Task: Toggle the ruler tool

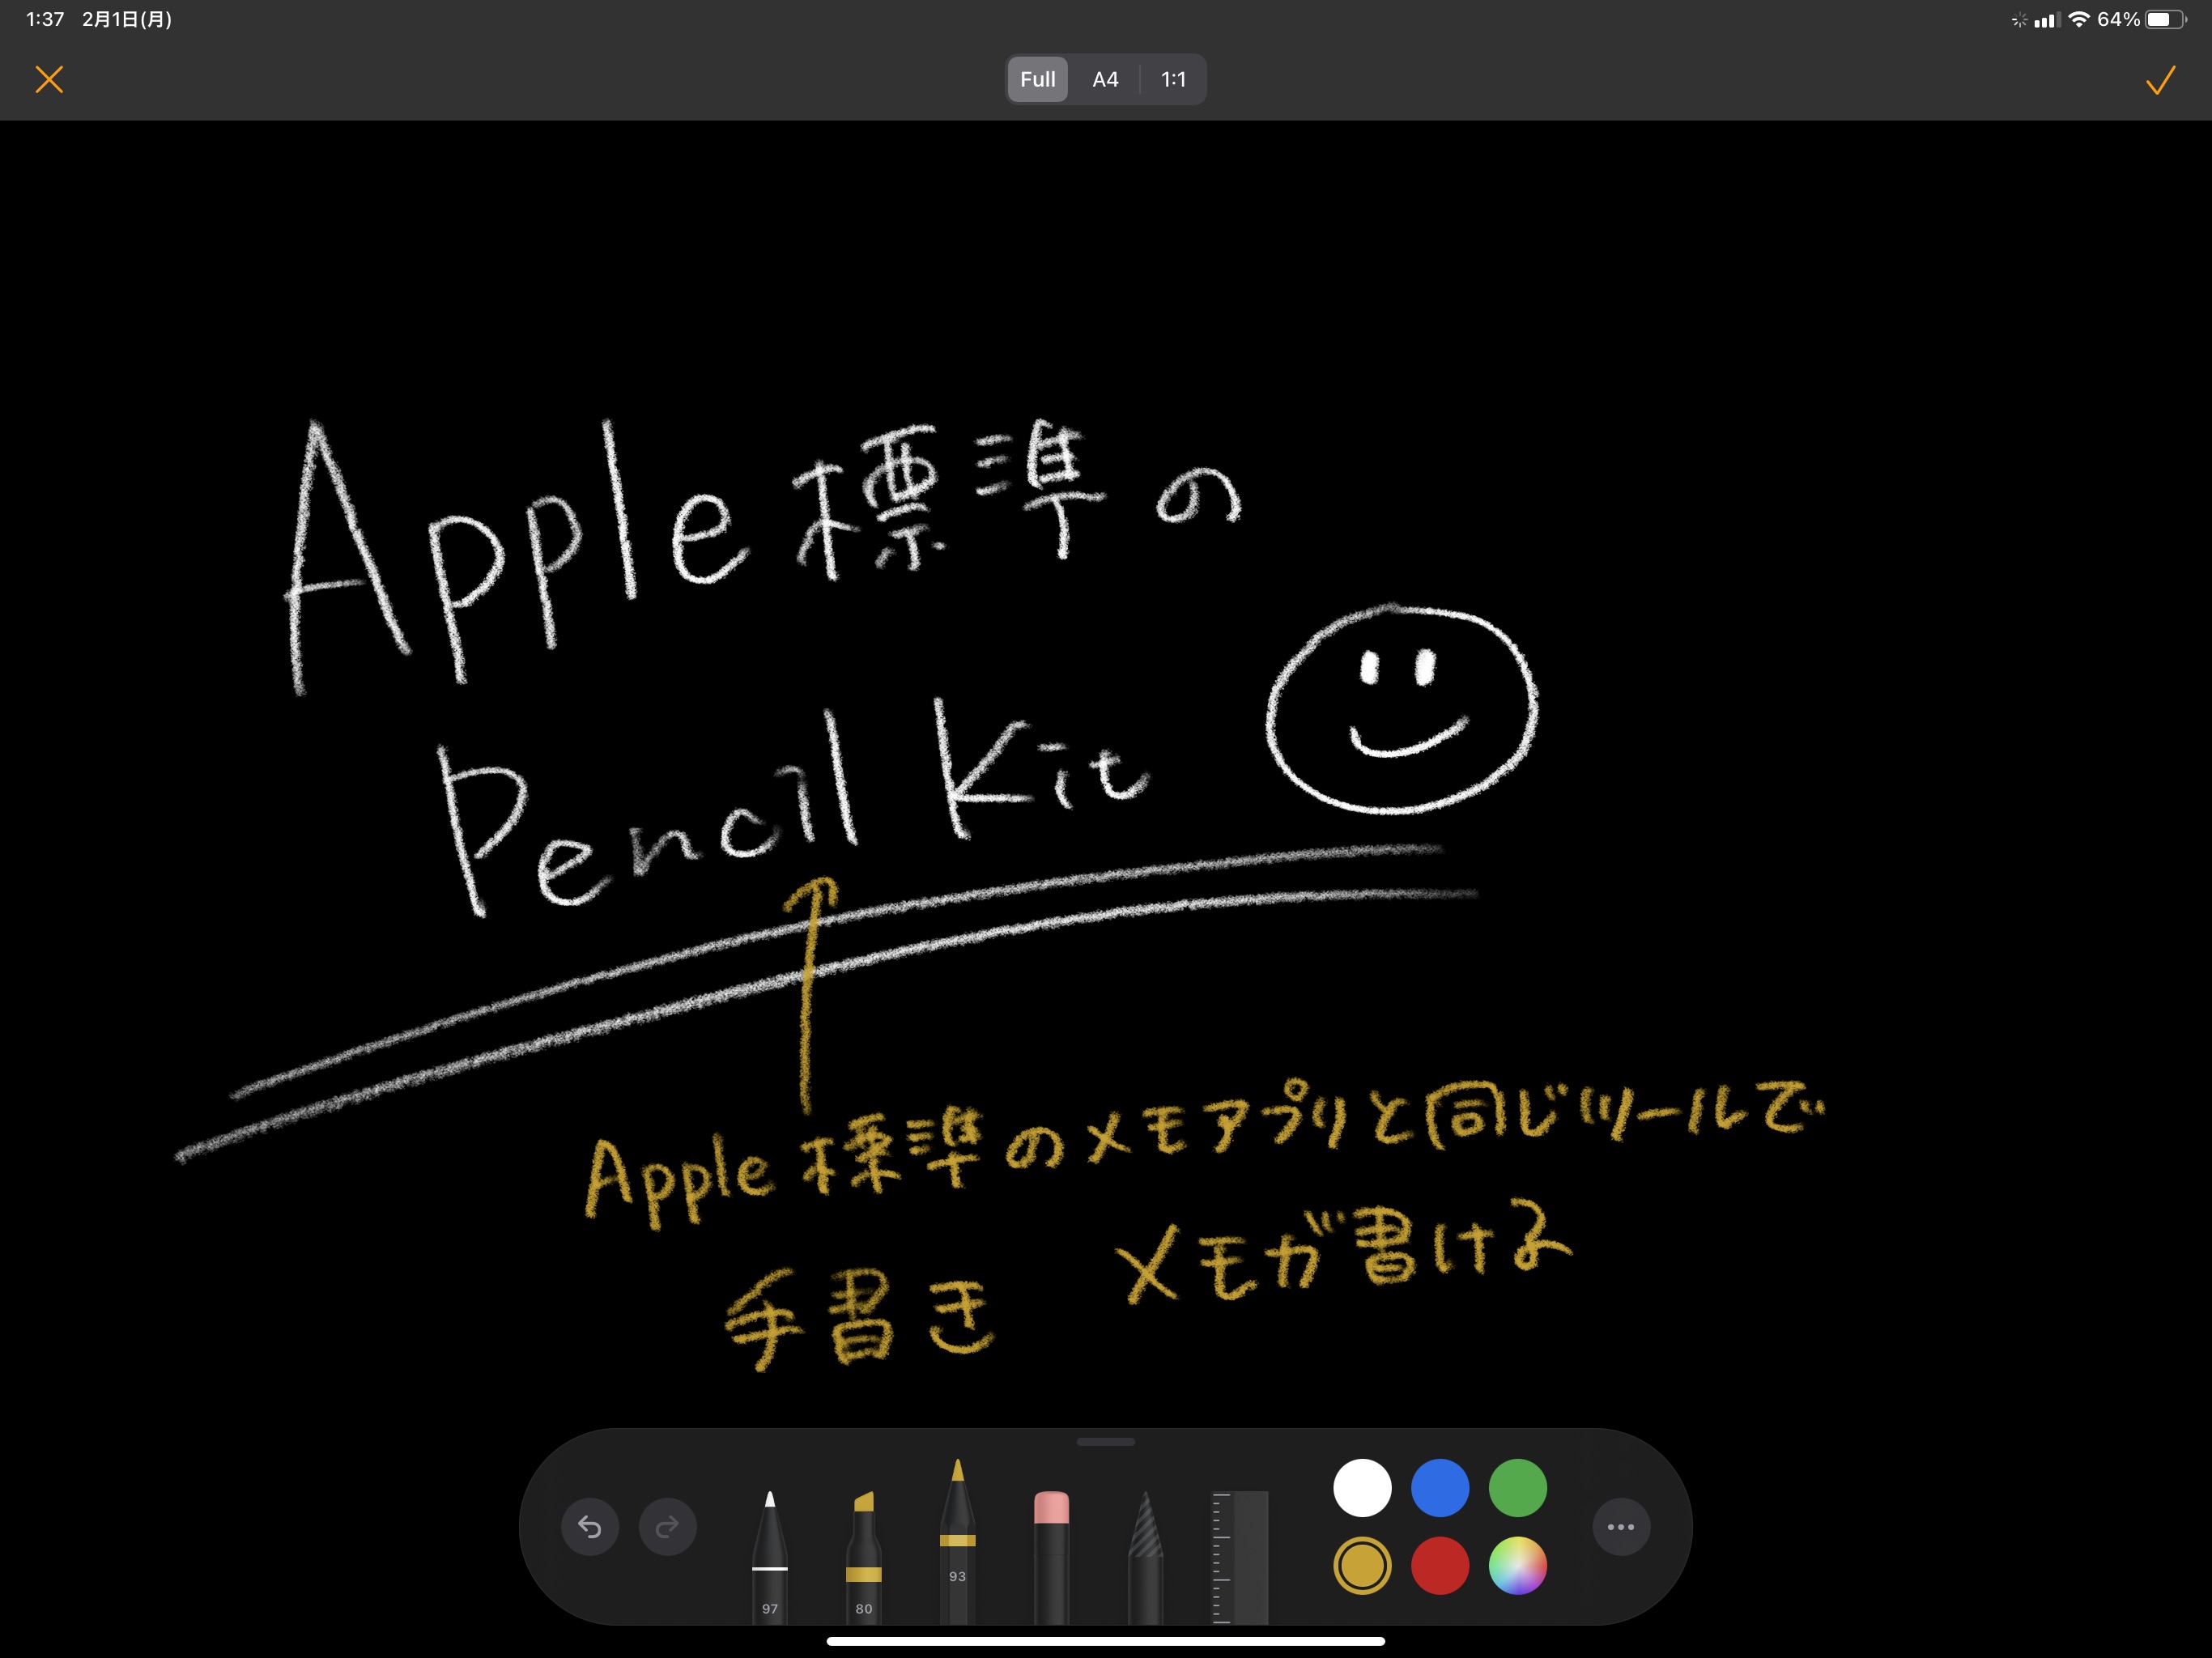Action: pyautogui.click(x=1240, y=1557)
